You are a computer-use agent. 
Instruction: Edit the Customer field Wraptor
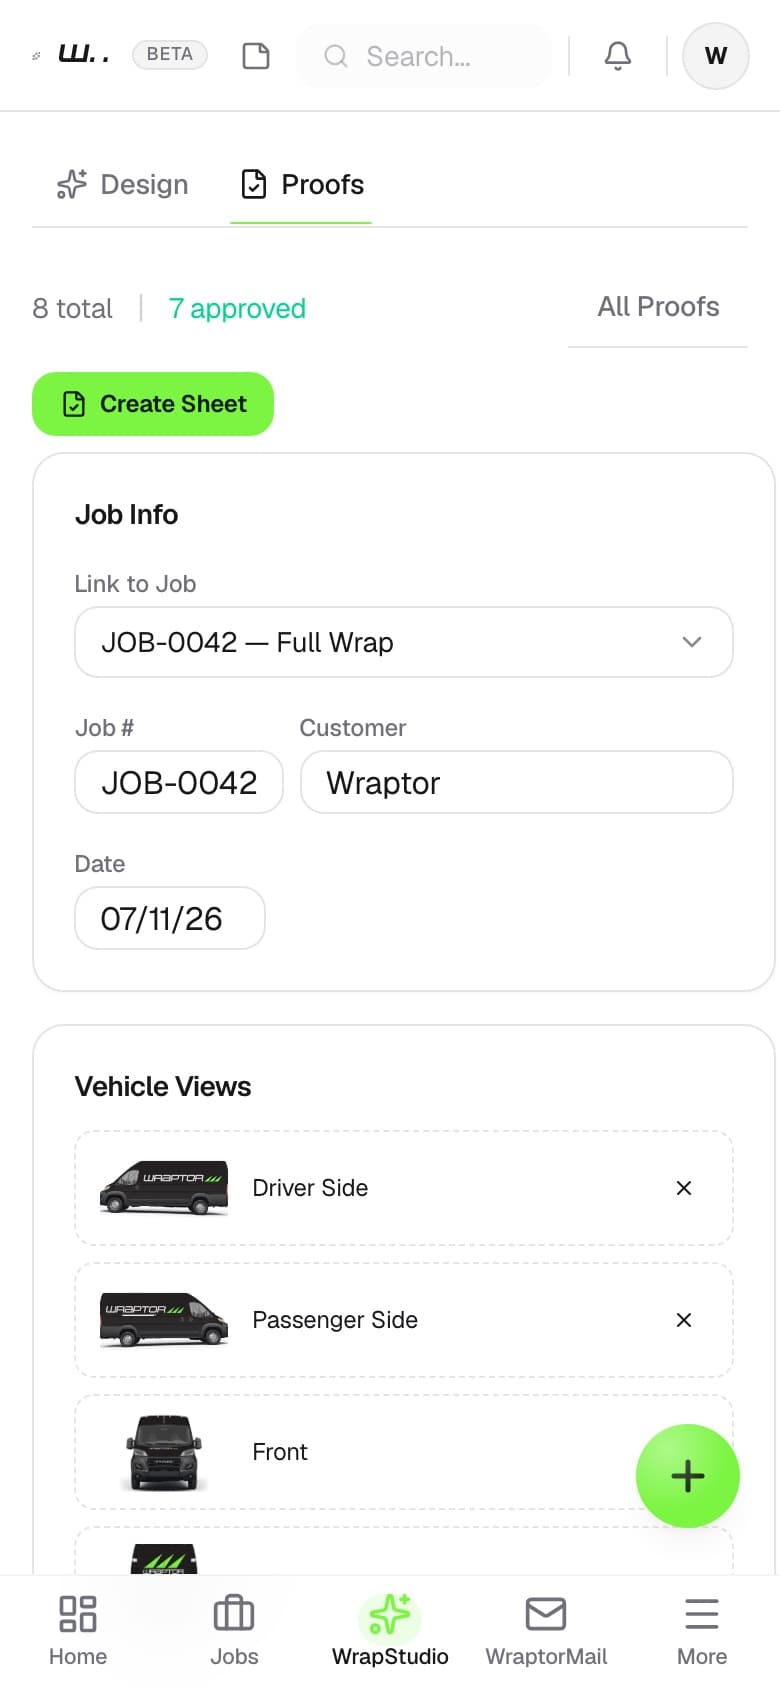tap(517, 782)
